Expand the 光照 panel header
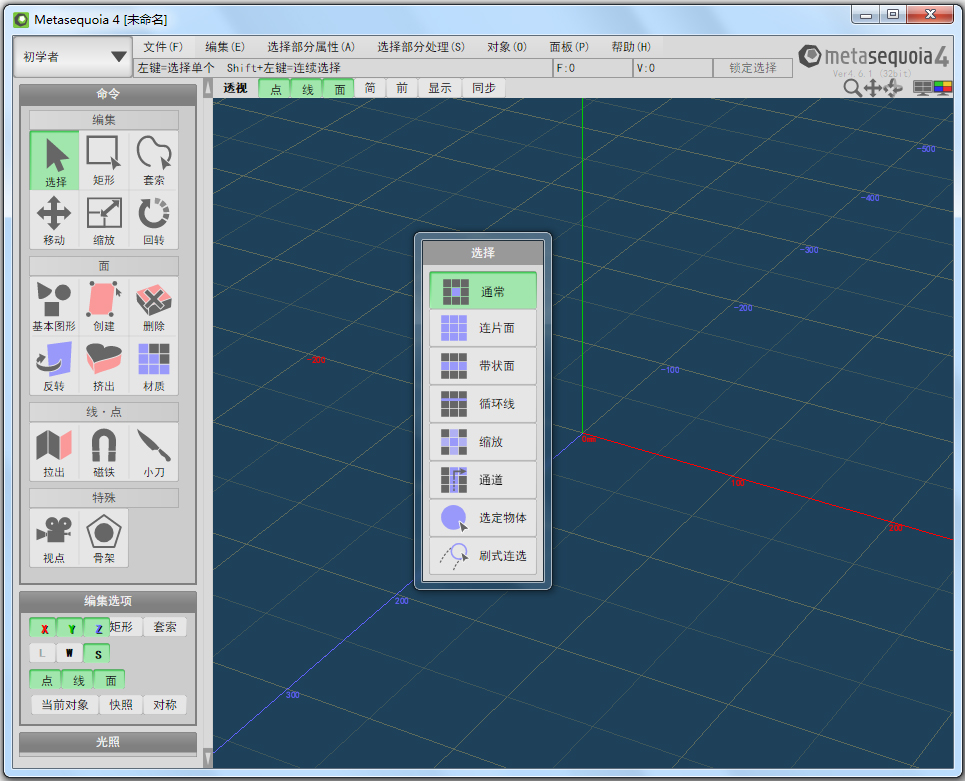 point(108,742)
